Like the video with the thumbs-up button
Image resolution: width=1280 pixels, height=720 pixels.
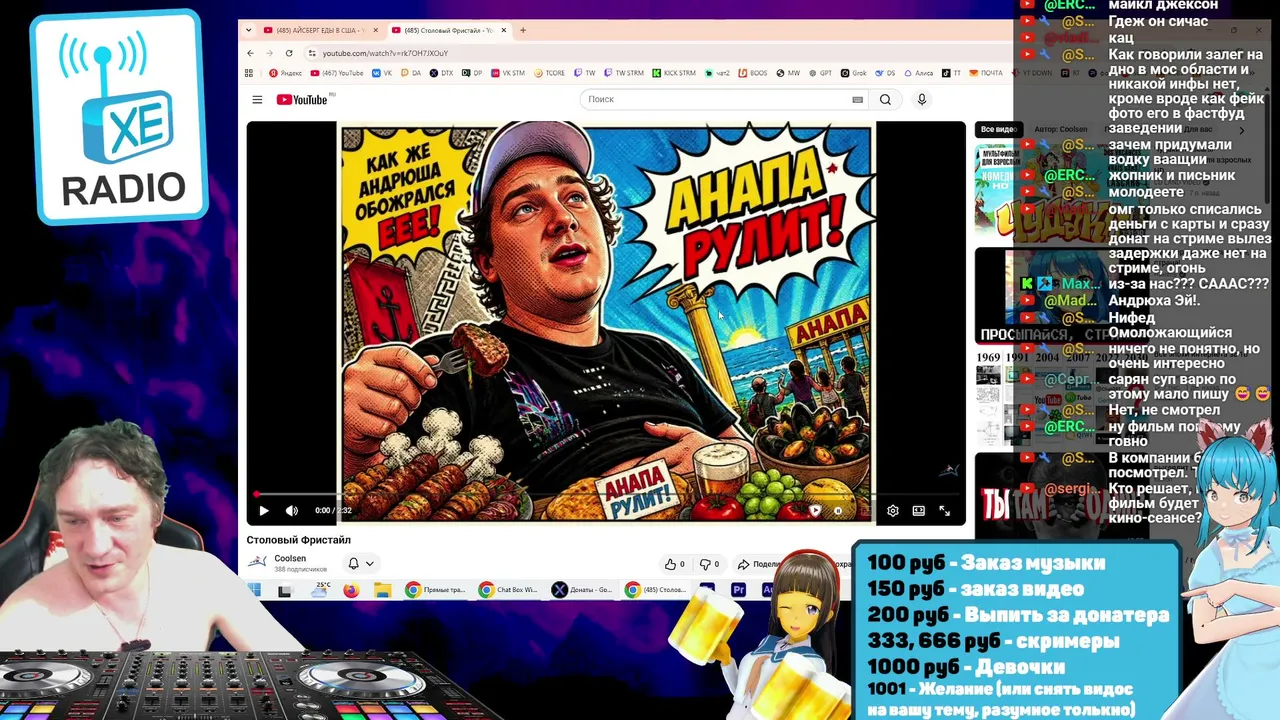tap(675, 564)
